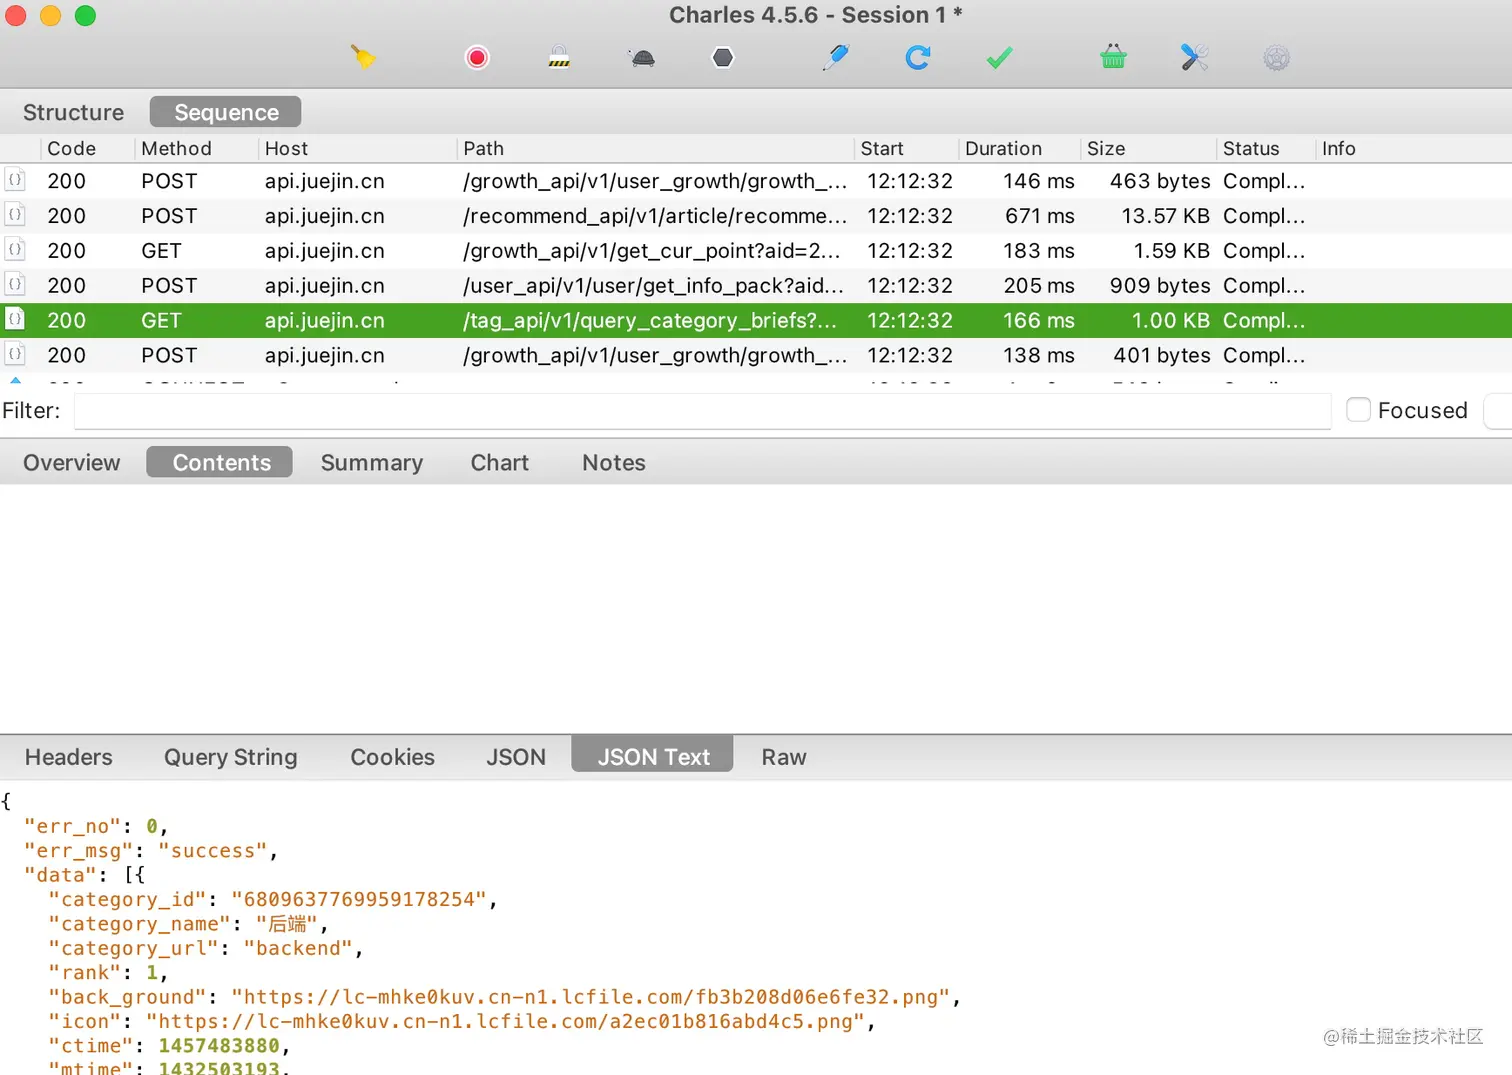This screenshot has height=1075, width=1512.
Task: Open Settings via the gear icon
Action: [1276, 57]
